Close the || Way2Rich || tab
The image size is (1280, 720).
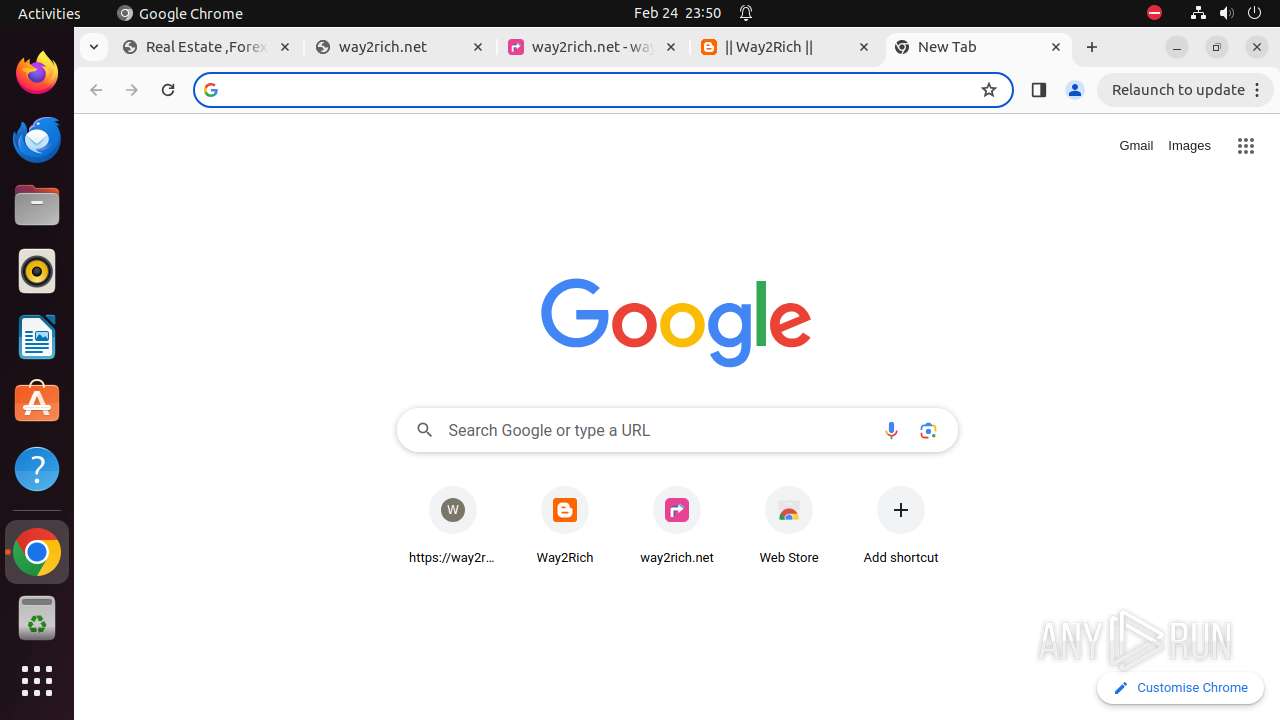[x=864, y=47]
